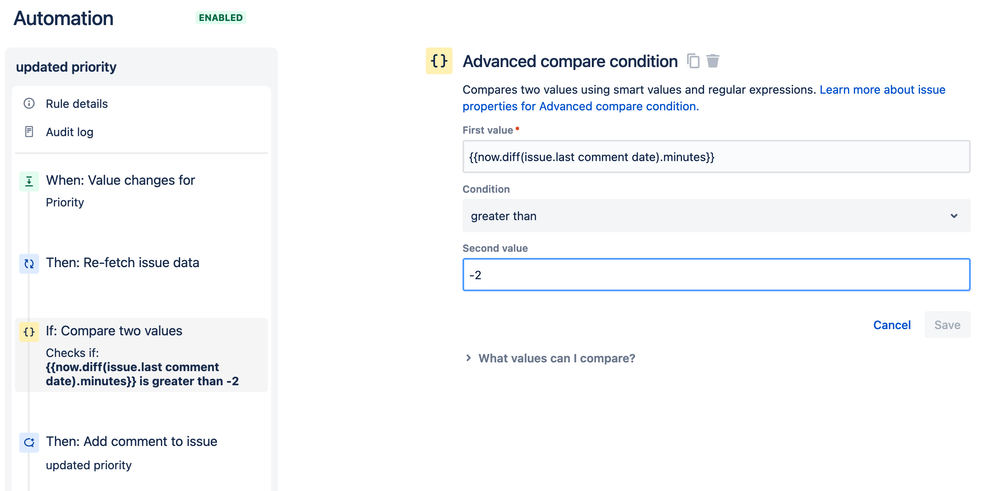Image resolution: width=999 pixels, height=491 pixels.
Task: Click the trash delete component icon
Action: (x=713, y=61)
